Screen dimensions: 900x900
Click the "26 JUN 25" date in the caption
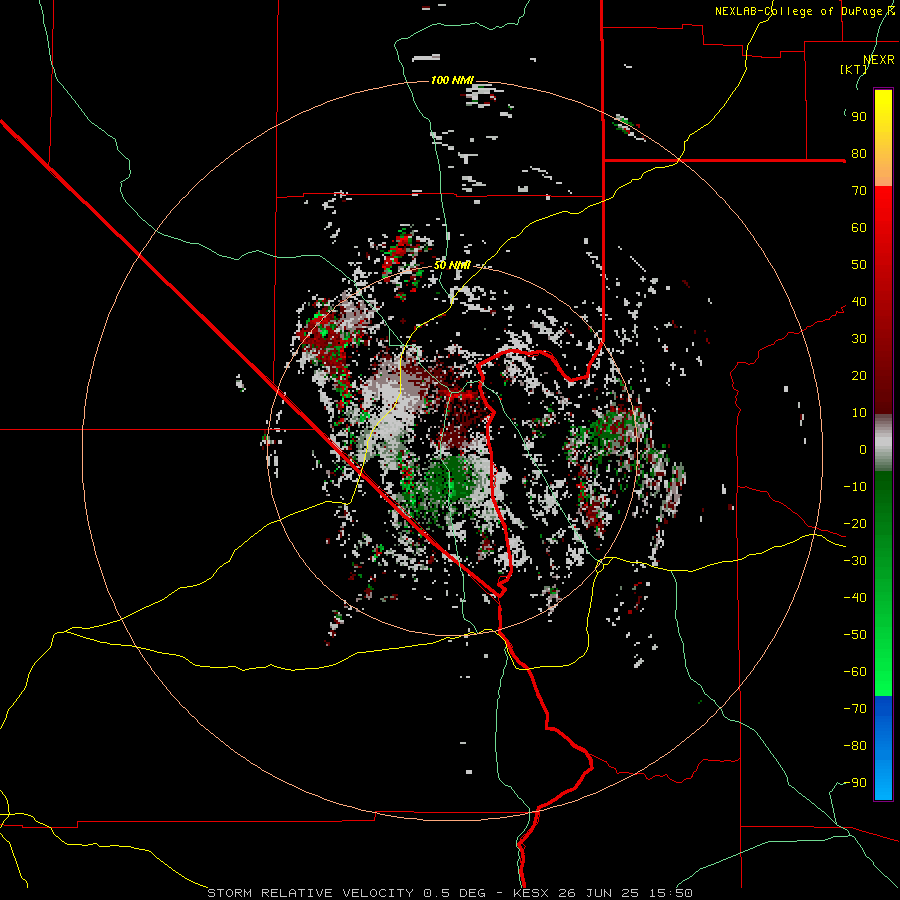(601, 893)
